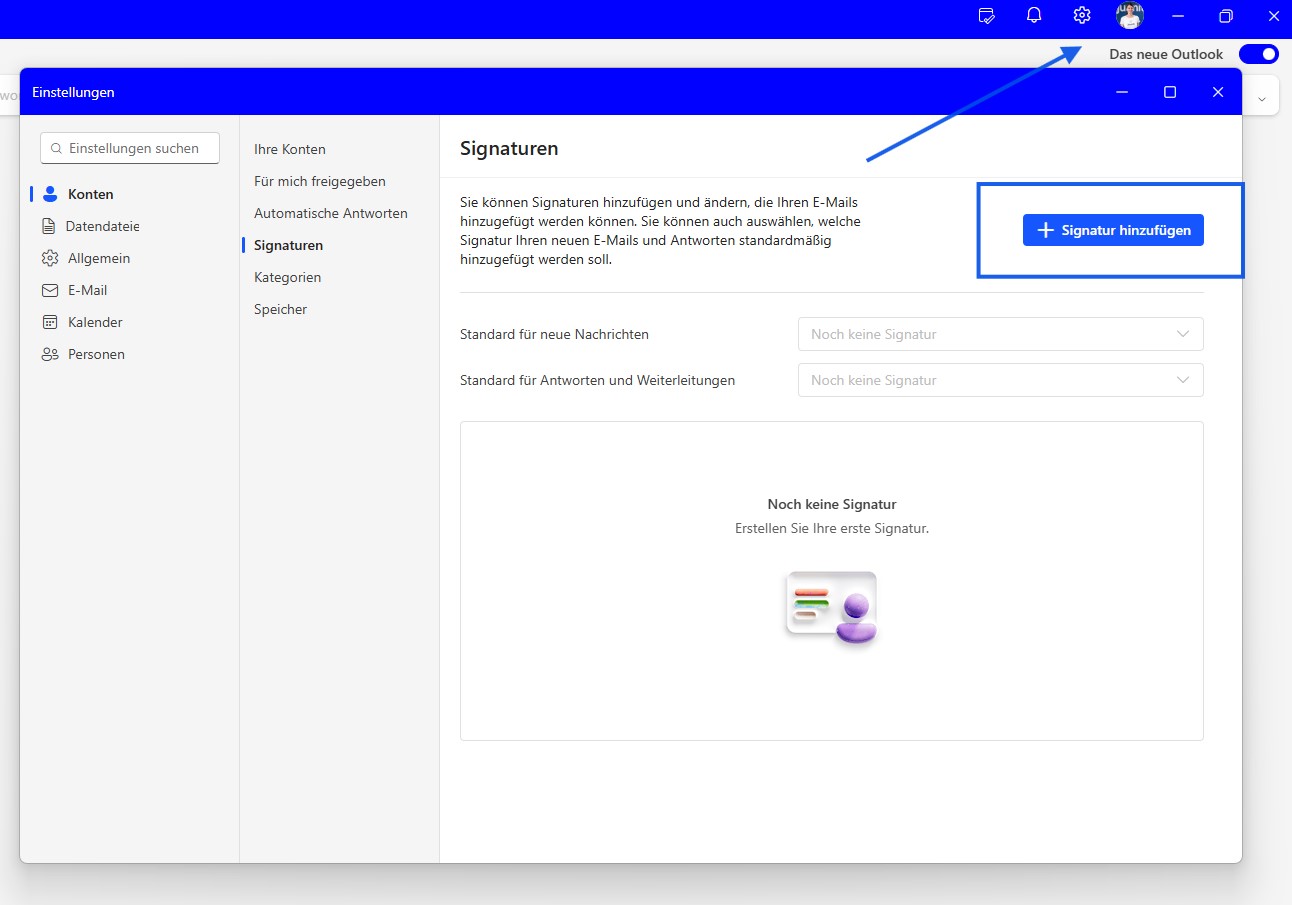This screenshot has height=905, width=1292.
Task: Minimize the main Outlook window
Action: pos(1178,16)
